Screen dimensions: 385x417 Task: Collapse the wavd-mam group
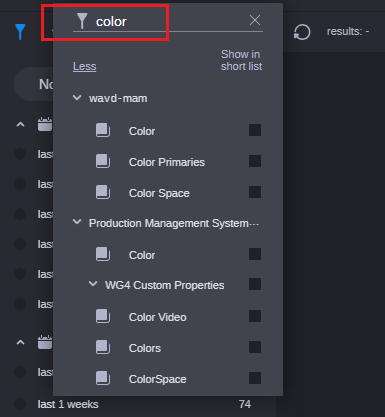77,98
